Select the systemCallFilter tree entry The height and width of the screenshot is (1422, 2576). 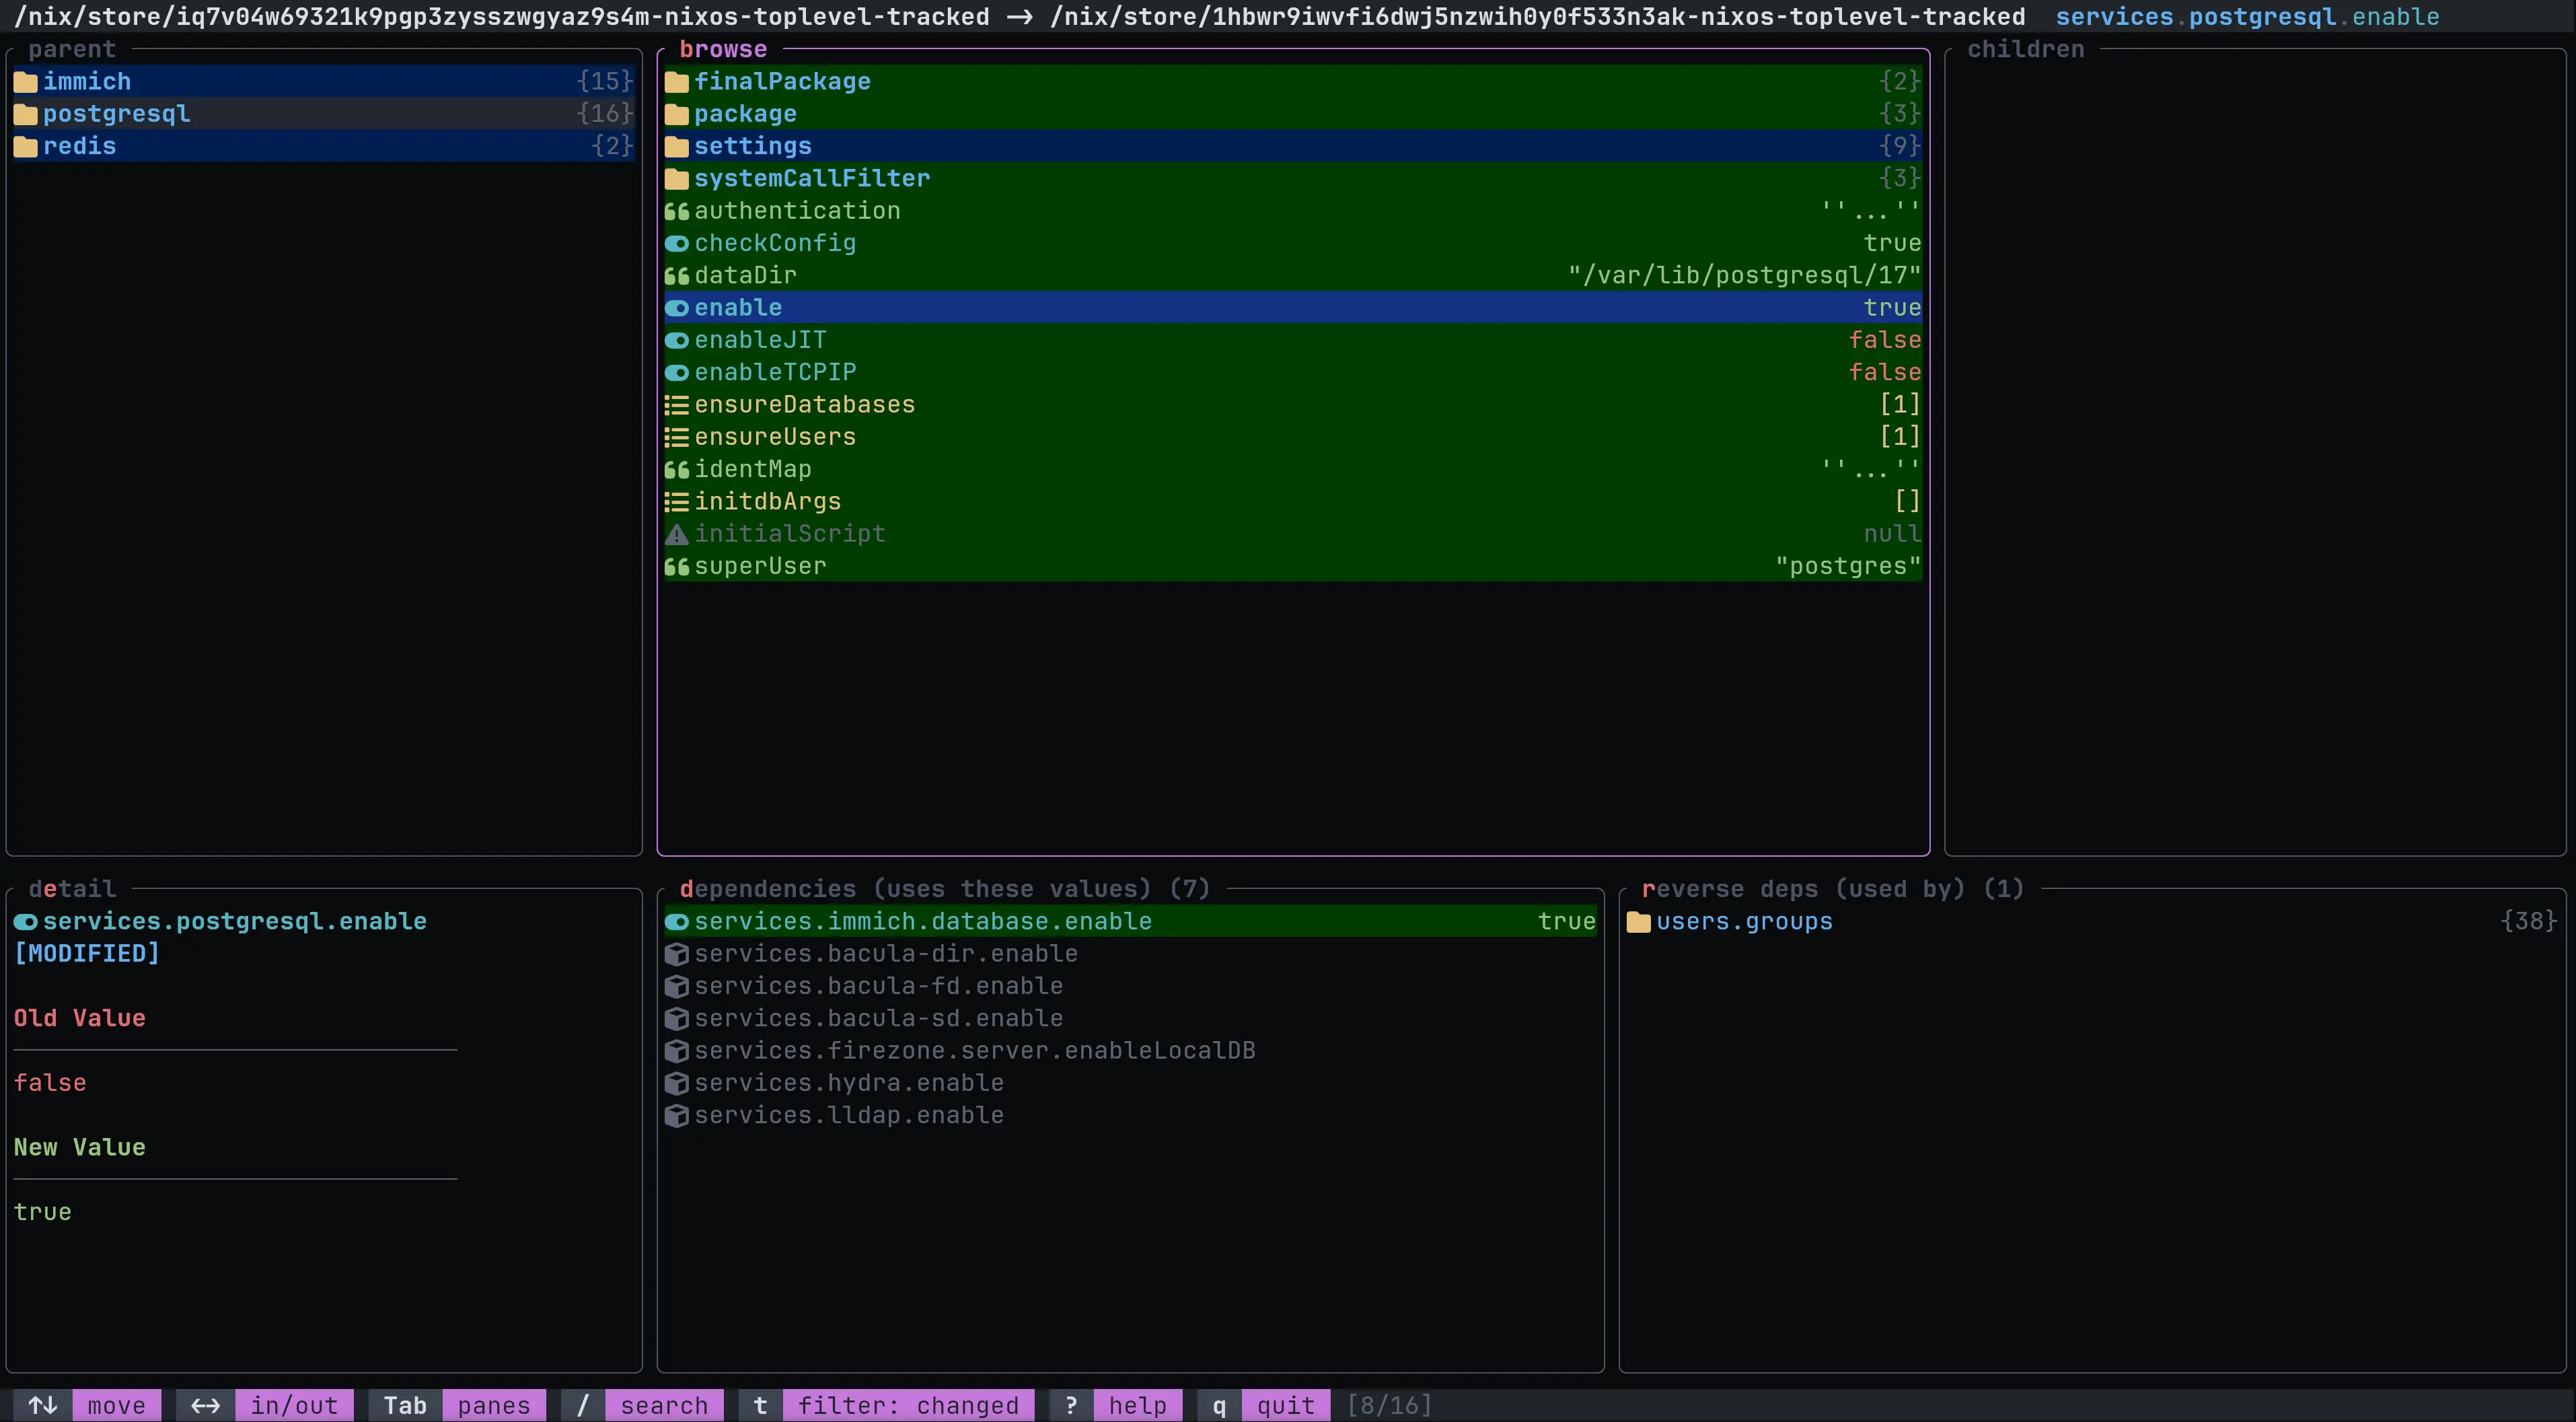click(x=812, y=178)
